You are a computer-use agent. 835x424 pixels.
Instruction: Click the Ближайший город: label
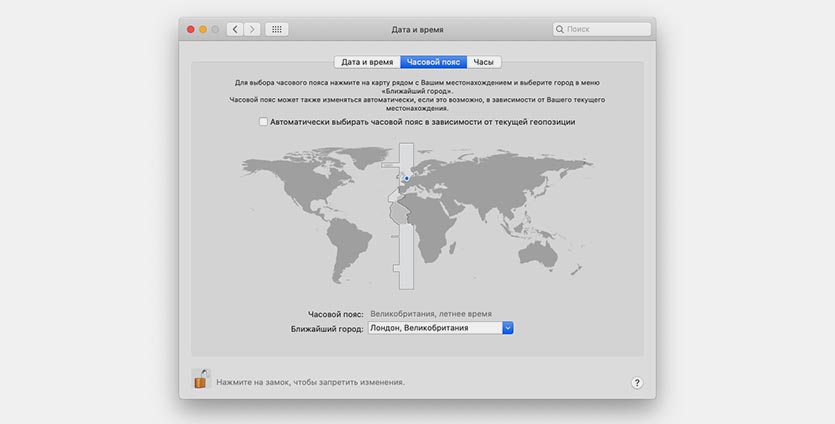click(x=327, y=329)
